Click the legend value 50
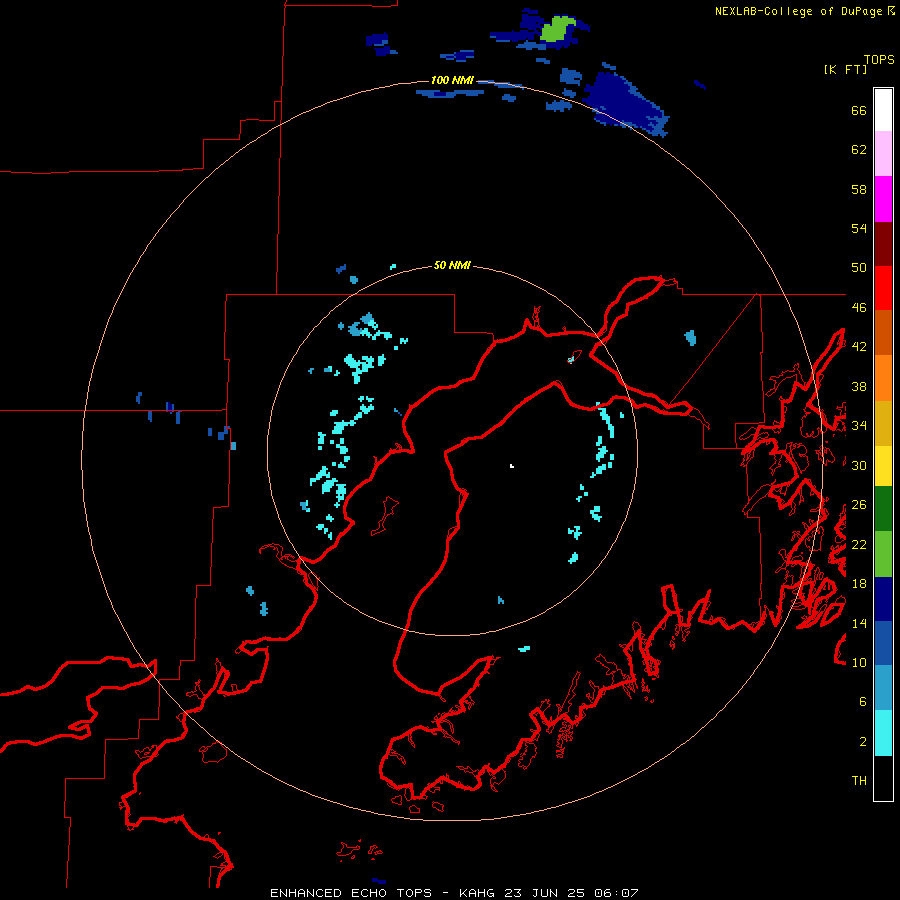Image resolution: width=900 pixels, height=900 pixels. [859, 267]
